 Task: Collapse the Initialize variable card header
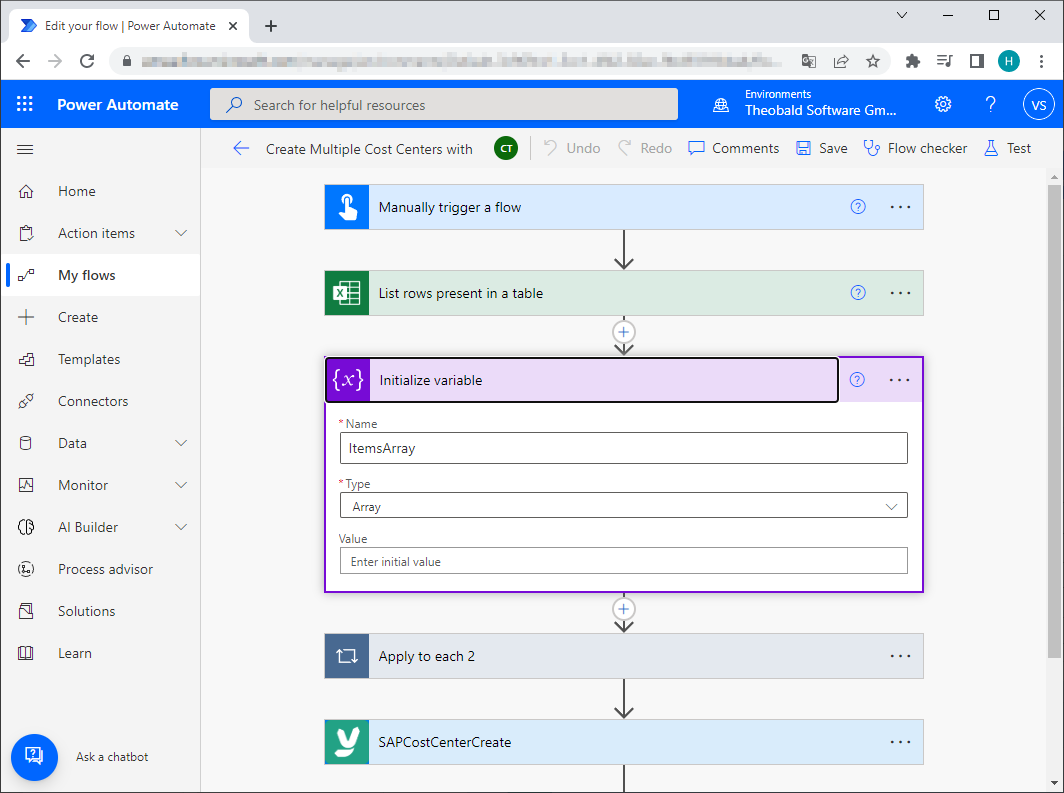(582, 380)
